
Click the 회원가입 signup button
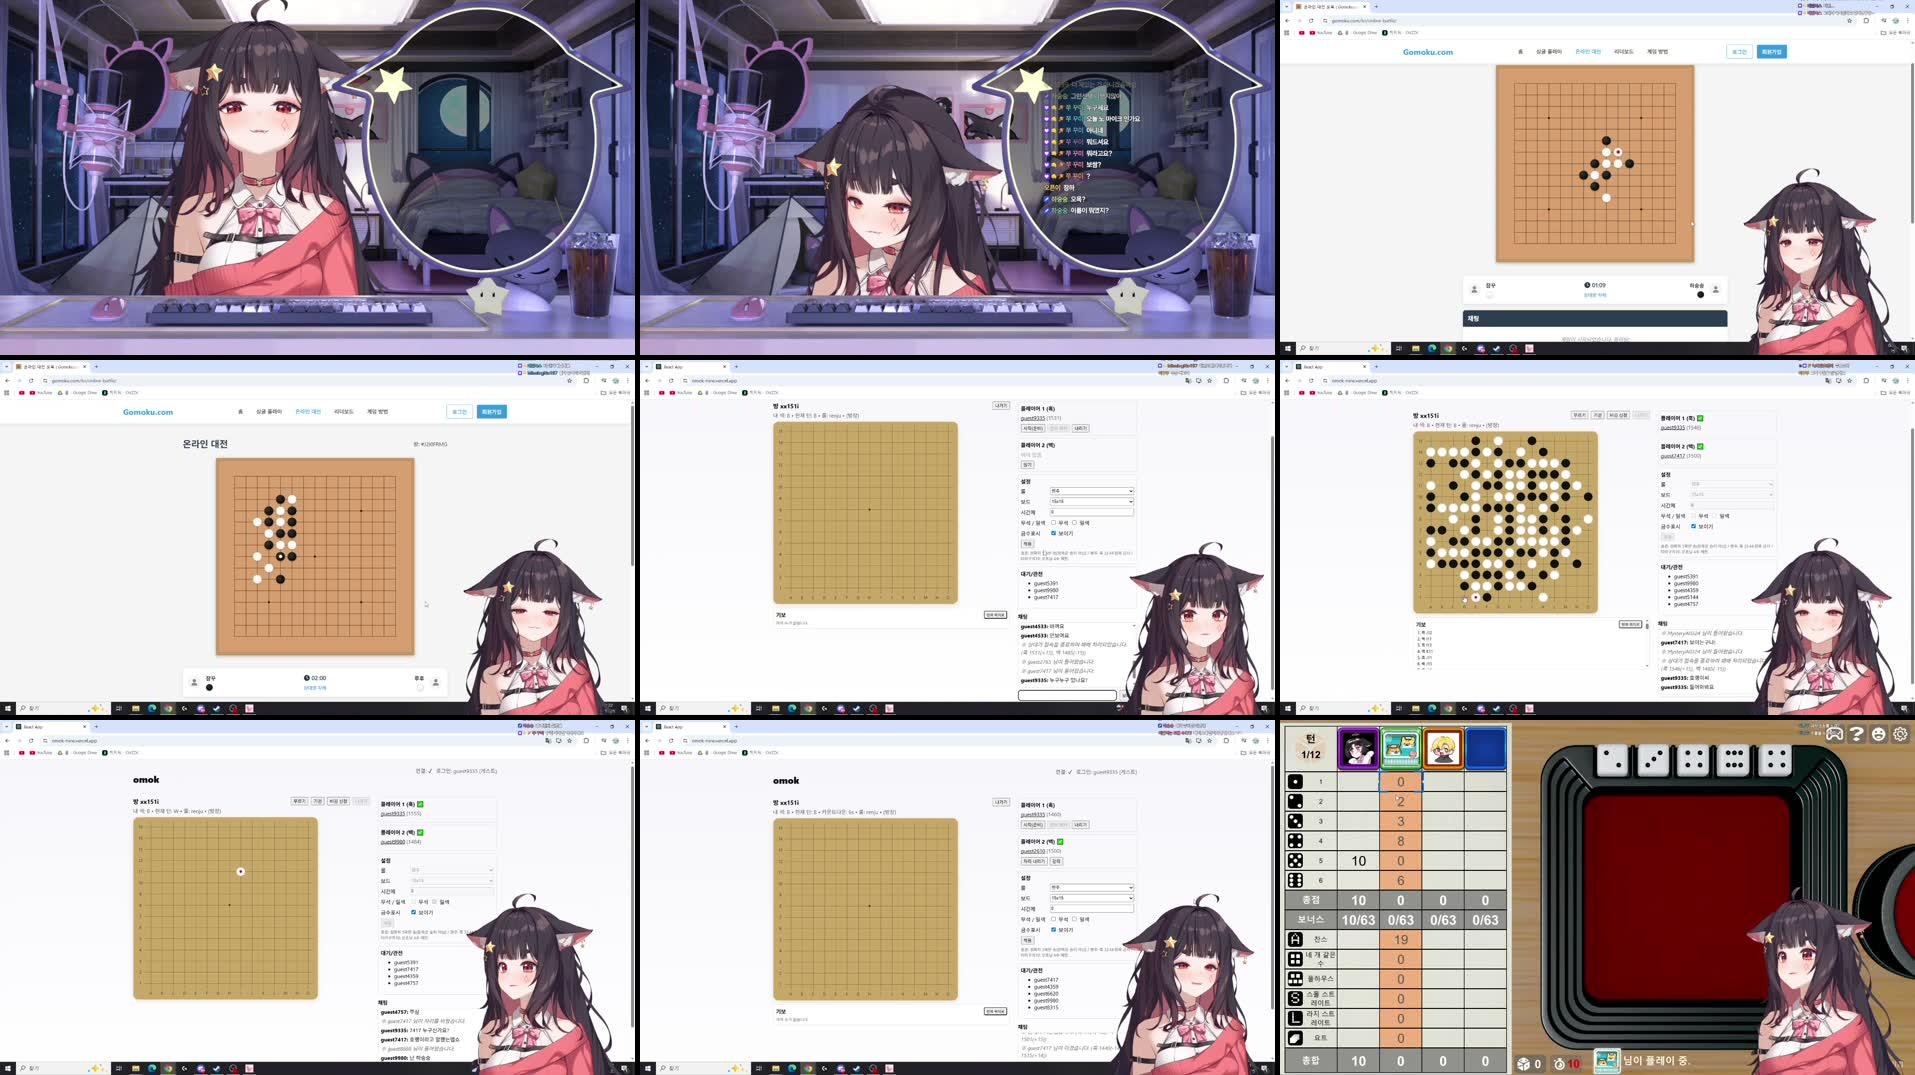(1774, 51)
